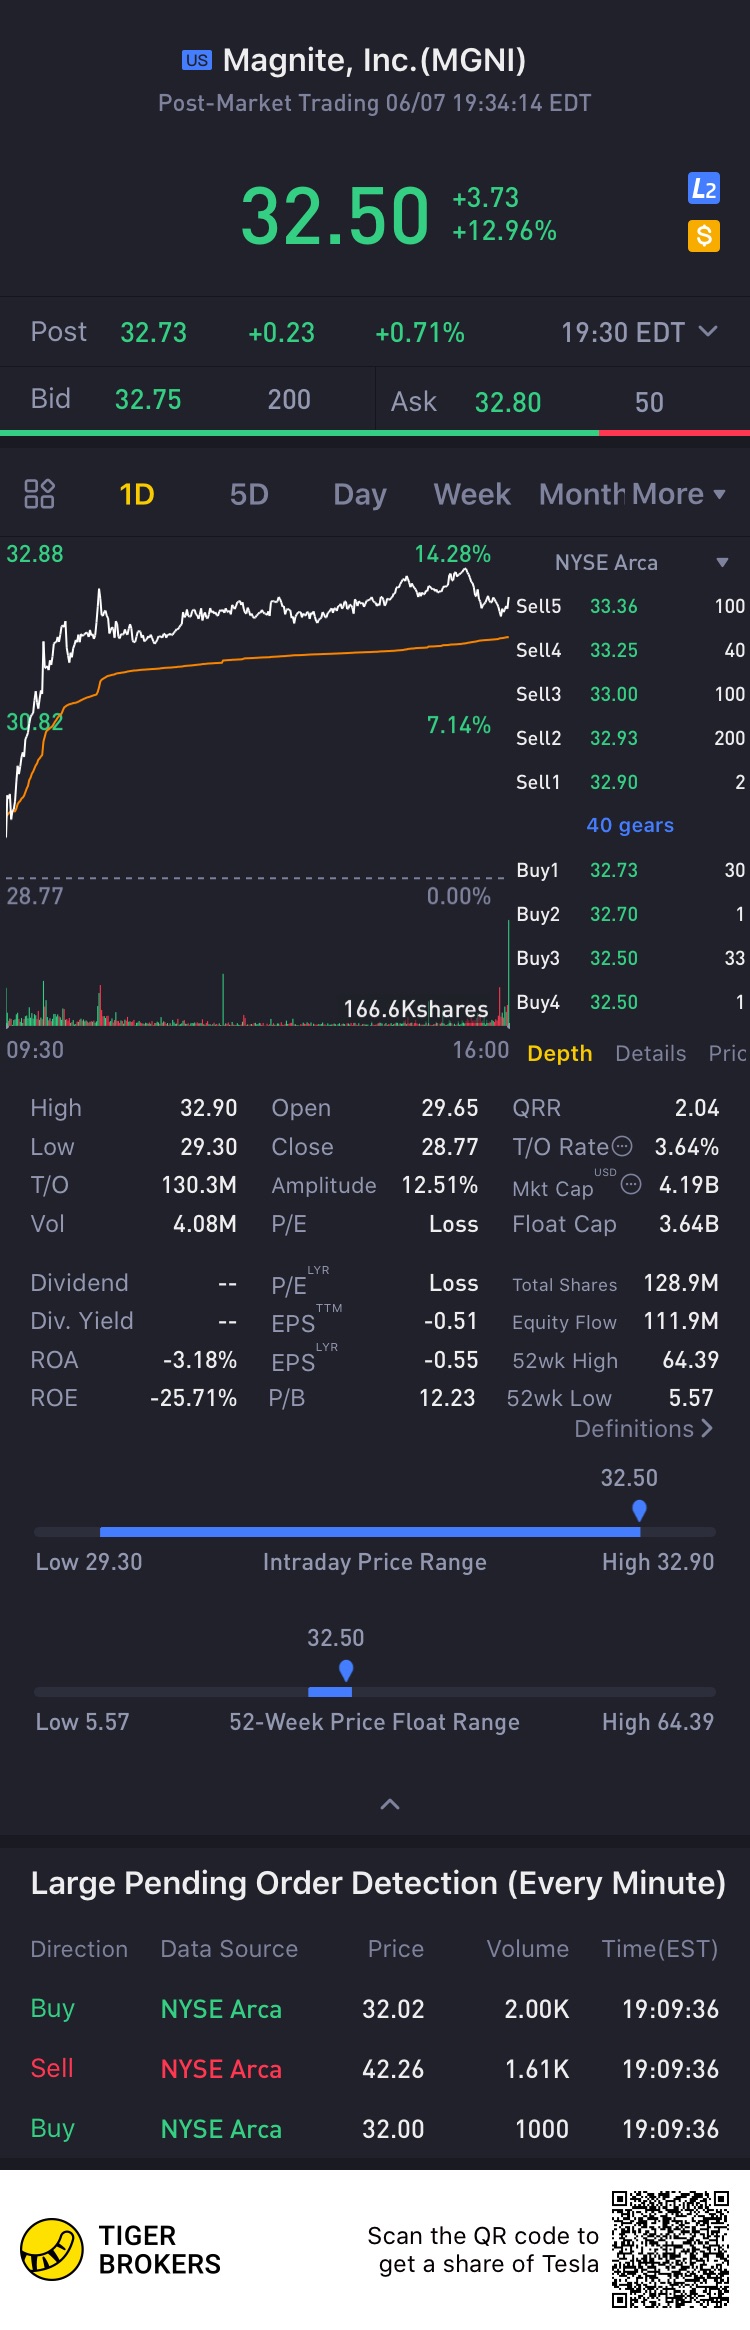Image resolution: width=750 pixels, height=2330 pixels.
Task: Tap the 40 gears depth setting
Action: 630,825
